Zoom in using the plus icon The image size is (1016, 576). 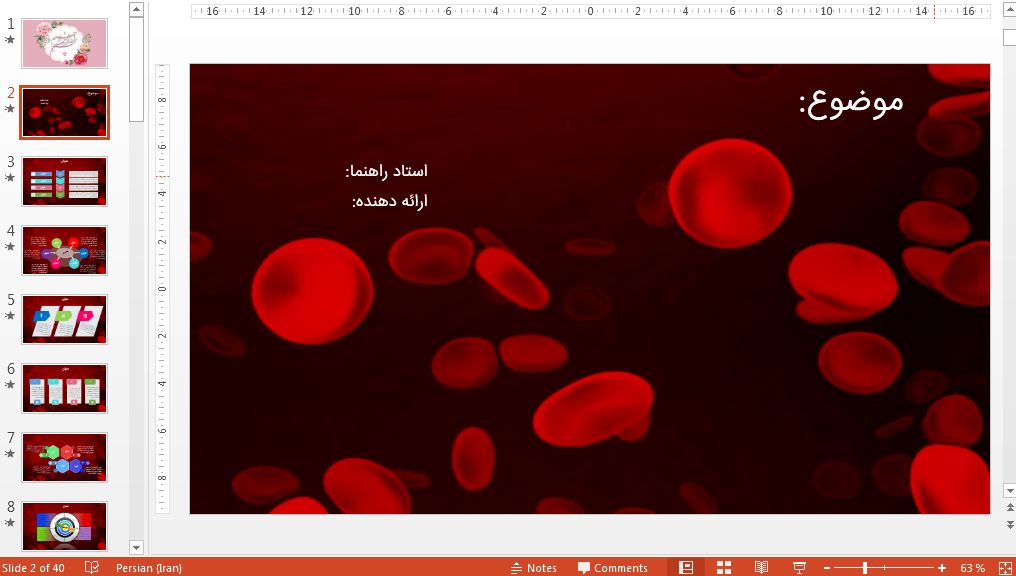coord(940,567)
